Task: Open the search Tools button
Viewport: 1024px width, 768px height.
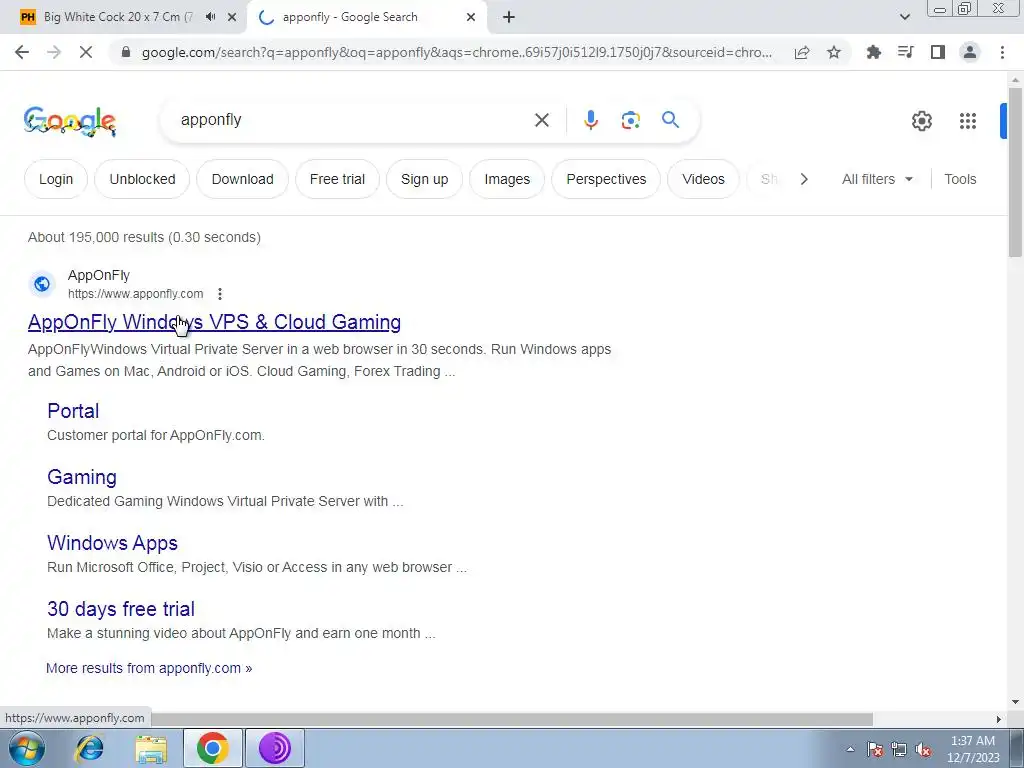Action: (x=960, y=179)
